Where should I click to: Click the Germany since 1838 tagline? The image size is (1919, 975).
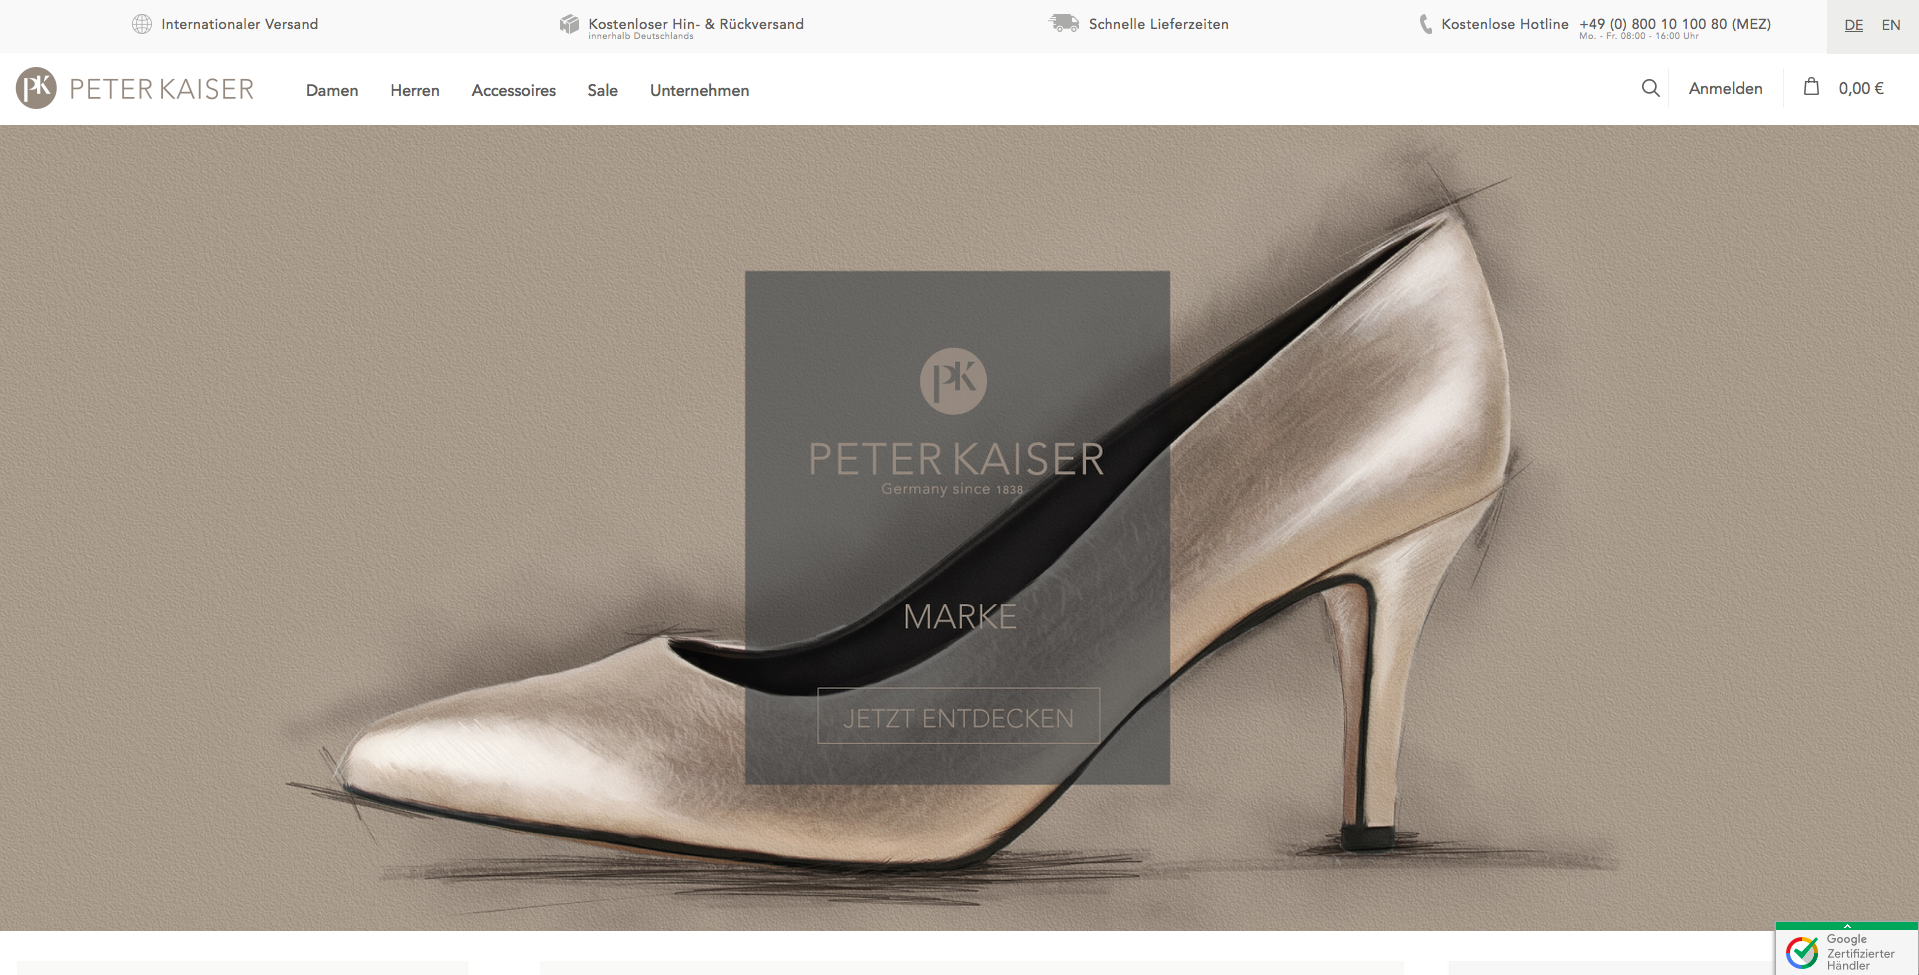pos(952,489)
